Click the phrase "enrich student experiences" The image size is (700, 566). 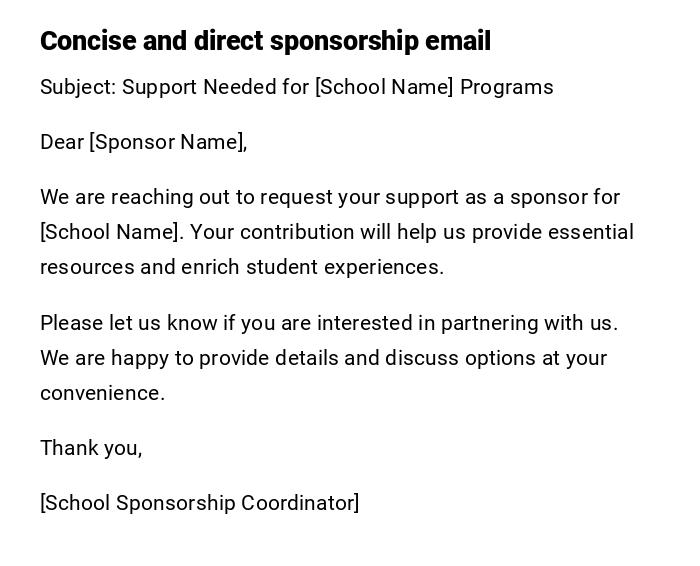point(312,267)
